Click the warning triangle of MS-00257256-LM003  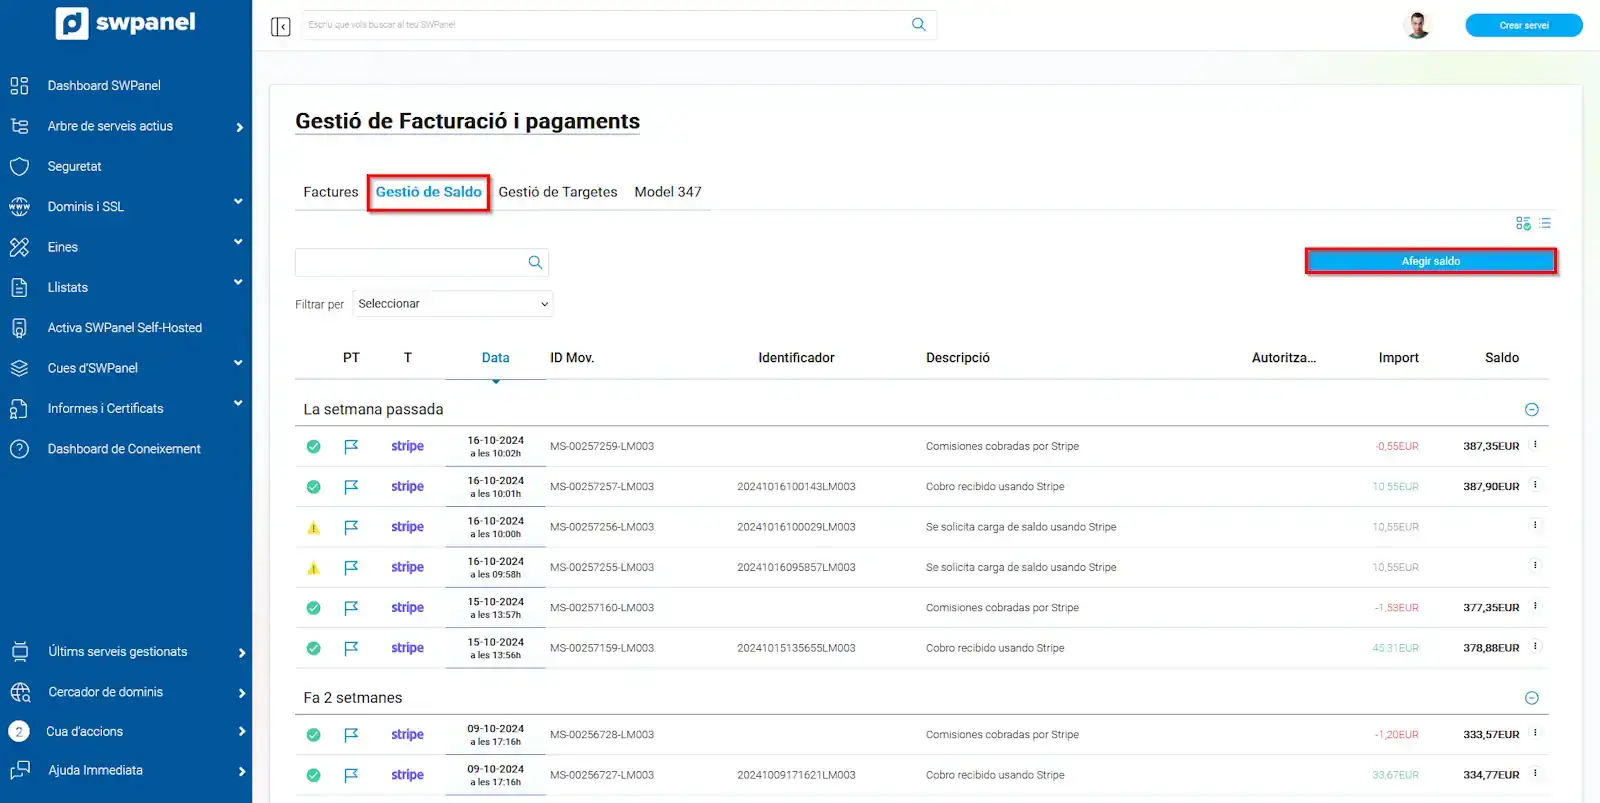[314, 528]
